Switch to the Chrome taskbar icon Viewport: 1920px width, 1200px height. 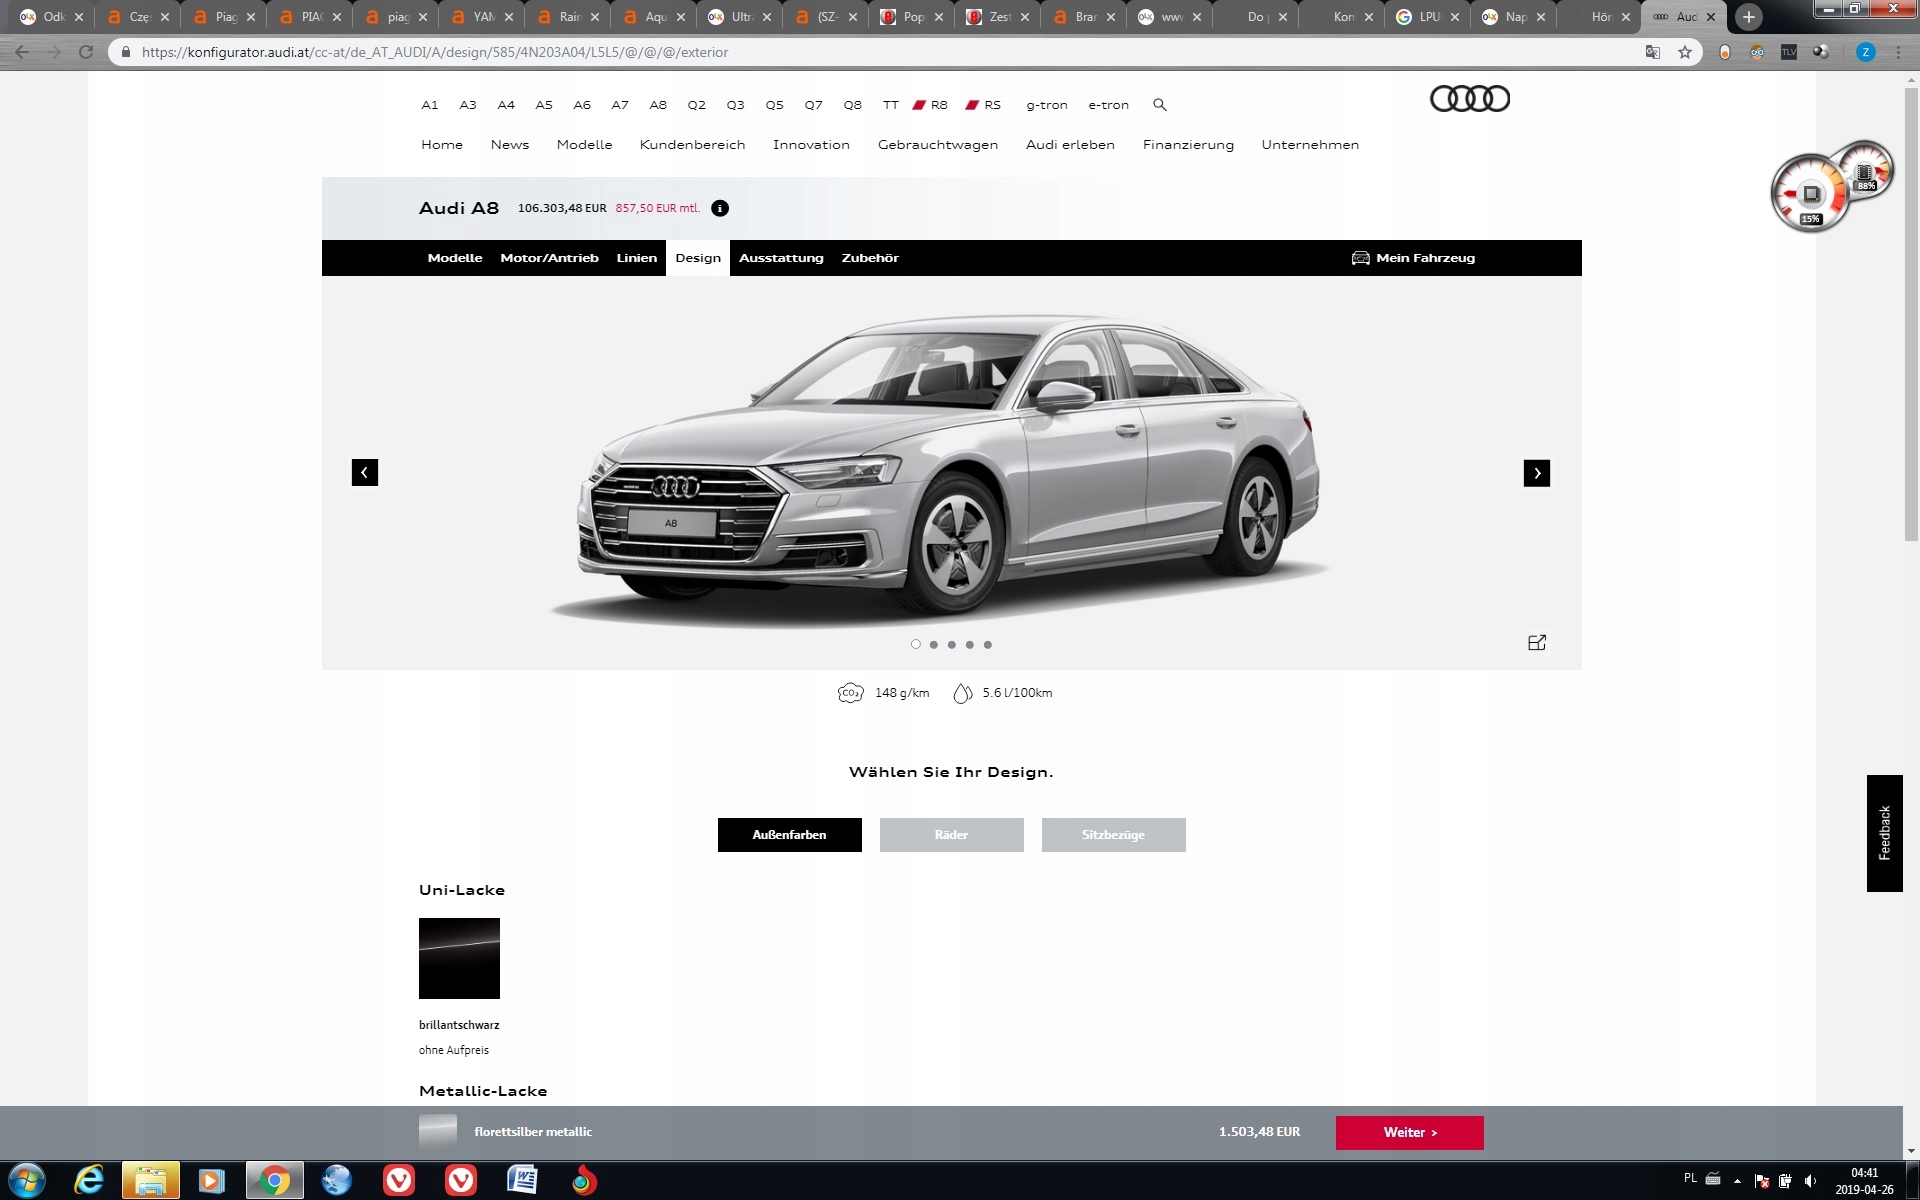tap(274, 1181)
